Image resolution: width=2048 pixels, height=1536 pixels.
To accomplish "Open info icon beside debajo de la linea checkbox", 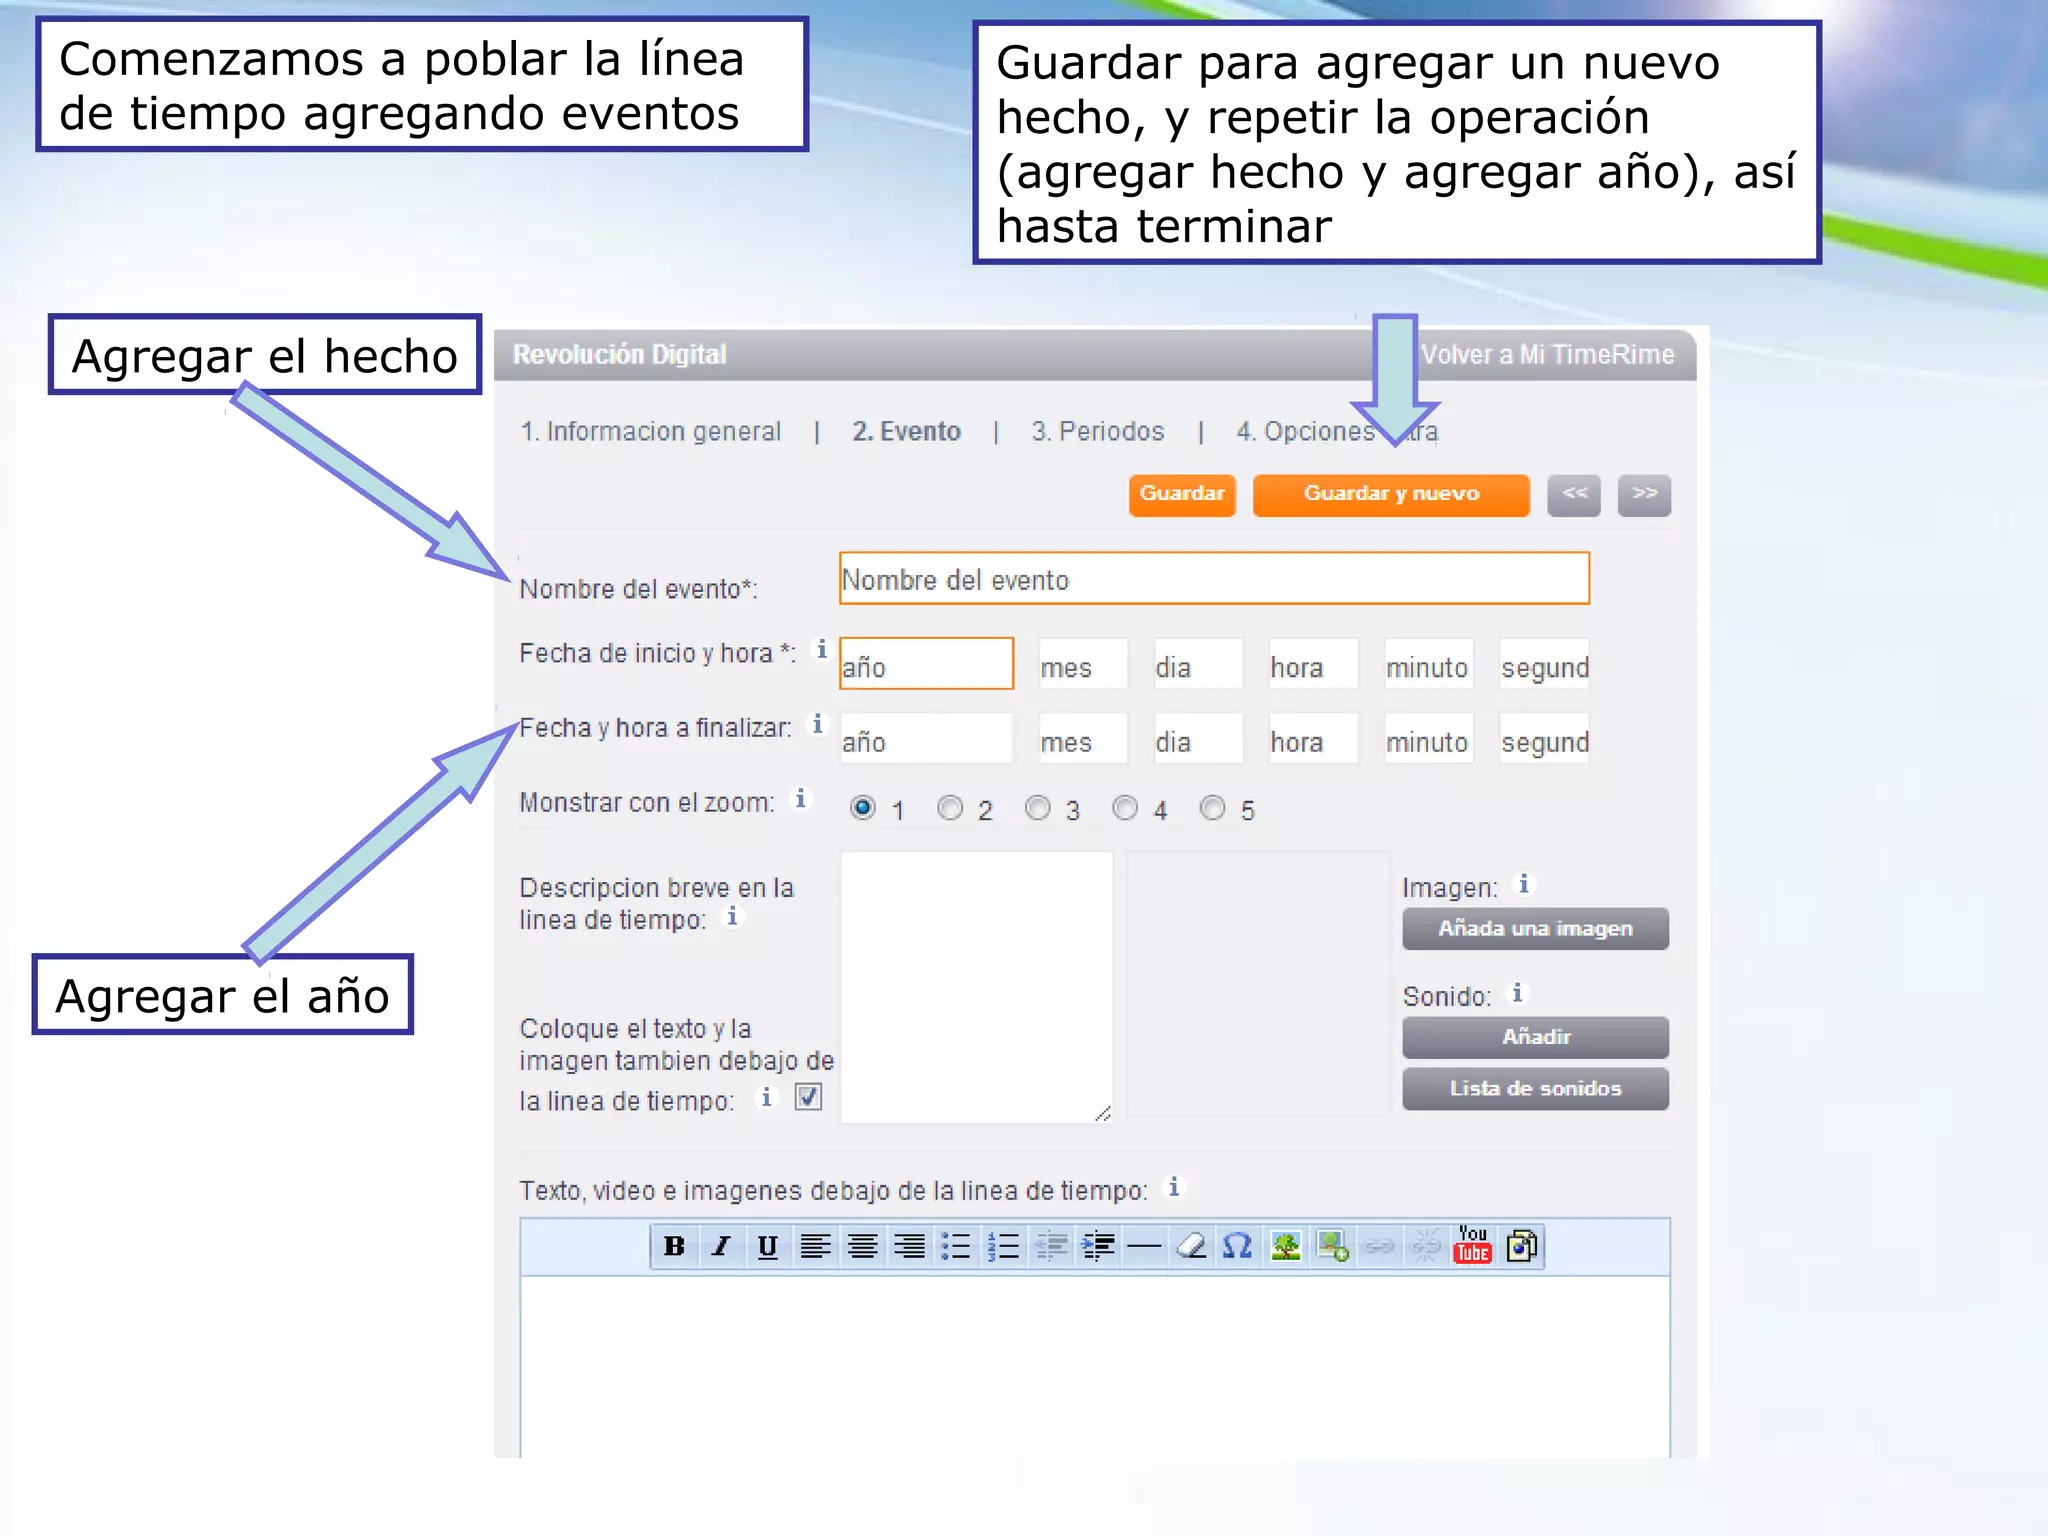I will pyautogui.click(x=766, y=1098).
